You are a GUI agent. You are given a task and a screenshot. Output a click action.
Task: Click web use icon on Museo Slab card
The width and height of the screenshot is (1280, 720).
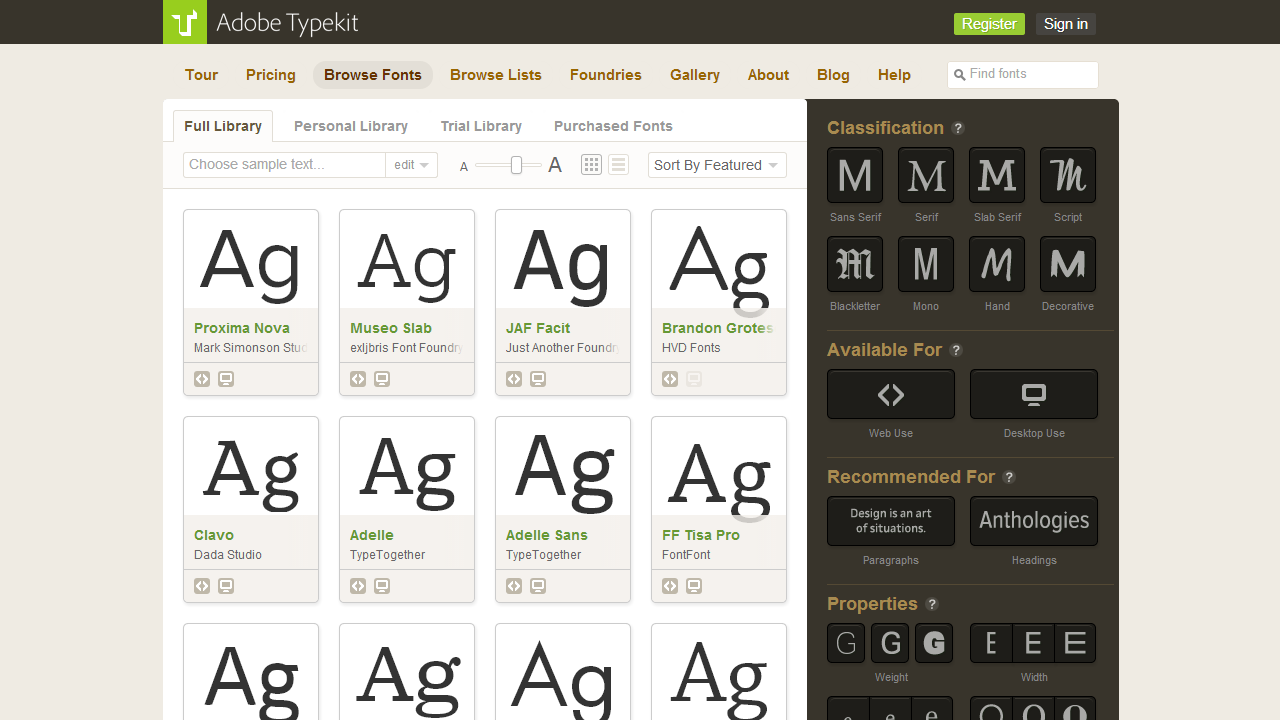pyautogui.click(x=358, y=379)
